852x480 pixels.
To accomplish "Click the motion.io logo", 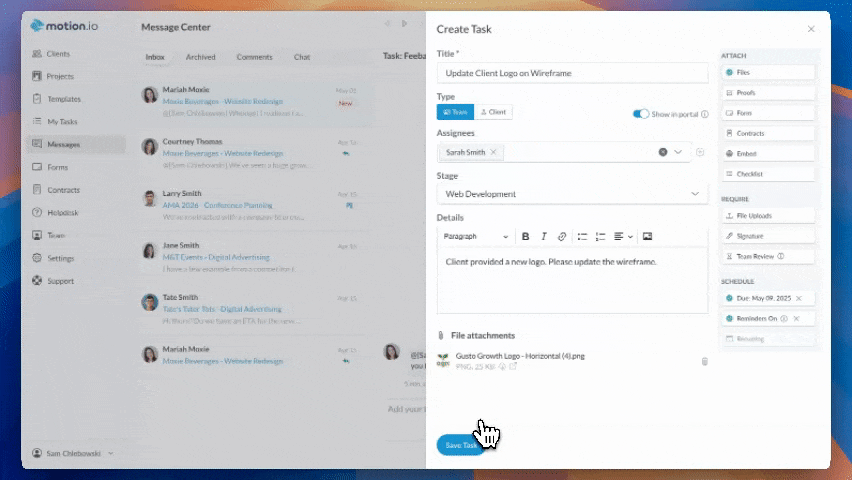I will point(64,26).
